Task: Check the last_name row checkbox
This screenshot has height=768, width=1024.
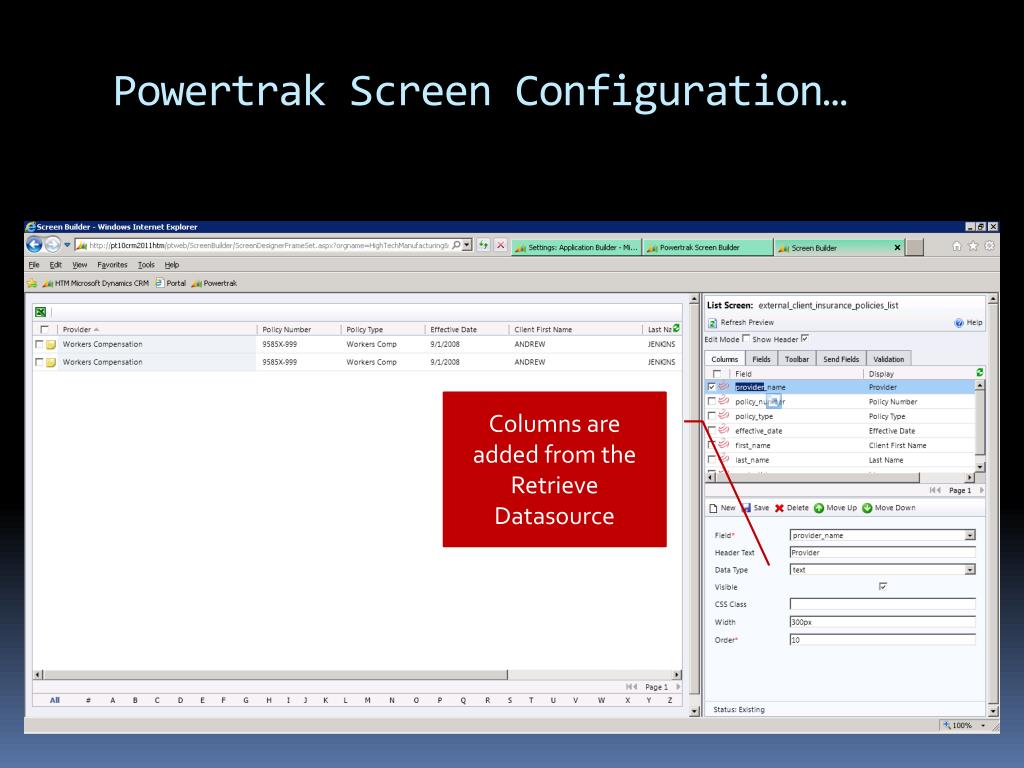Action: tap(712, 460)
